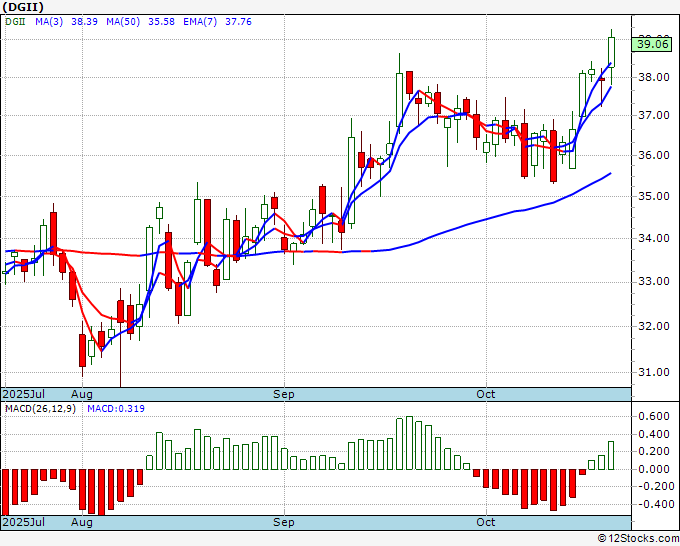The height and width of the screenshot is (546, 680).
Task: Click the Oct marker on price axis
Action: click(x=485, y=394)
